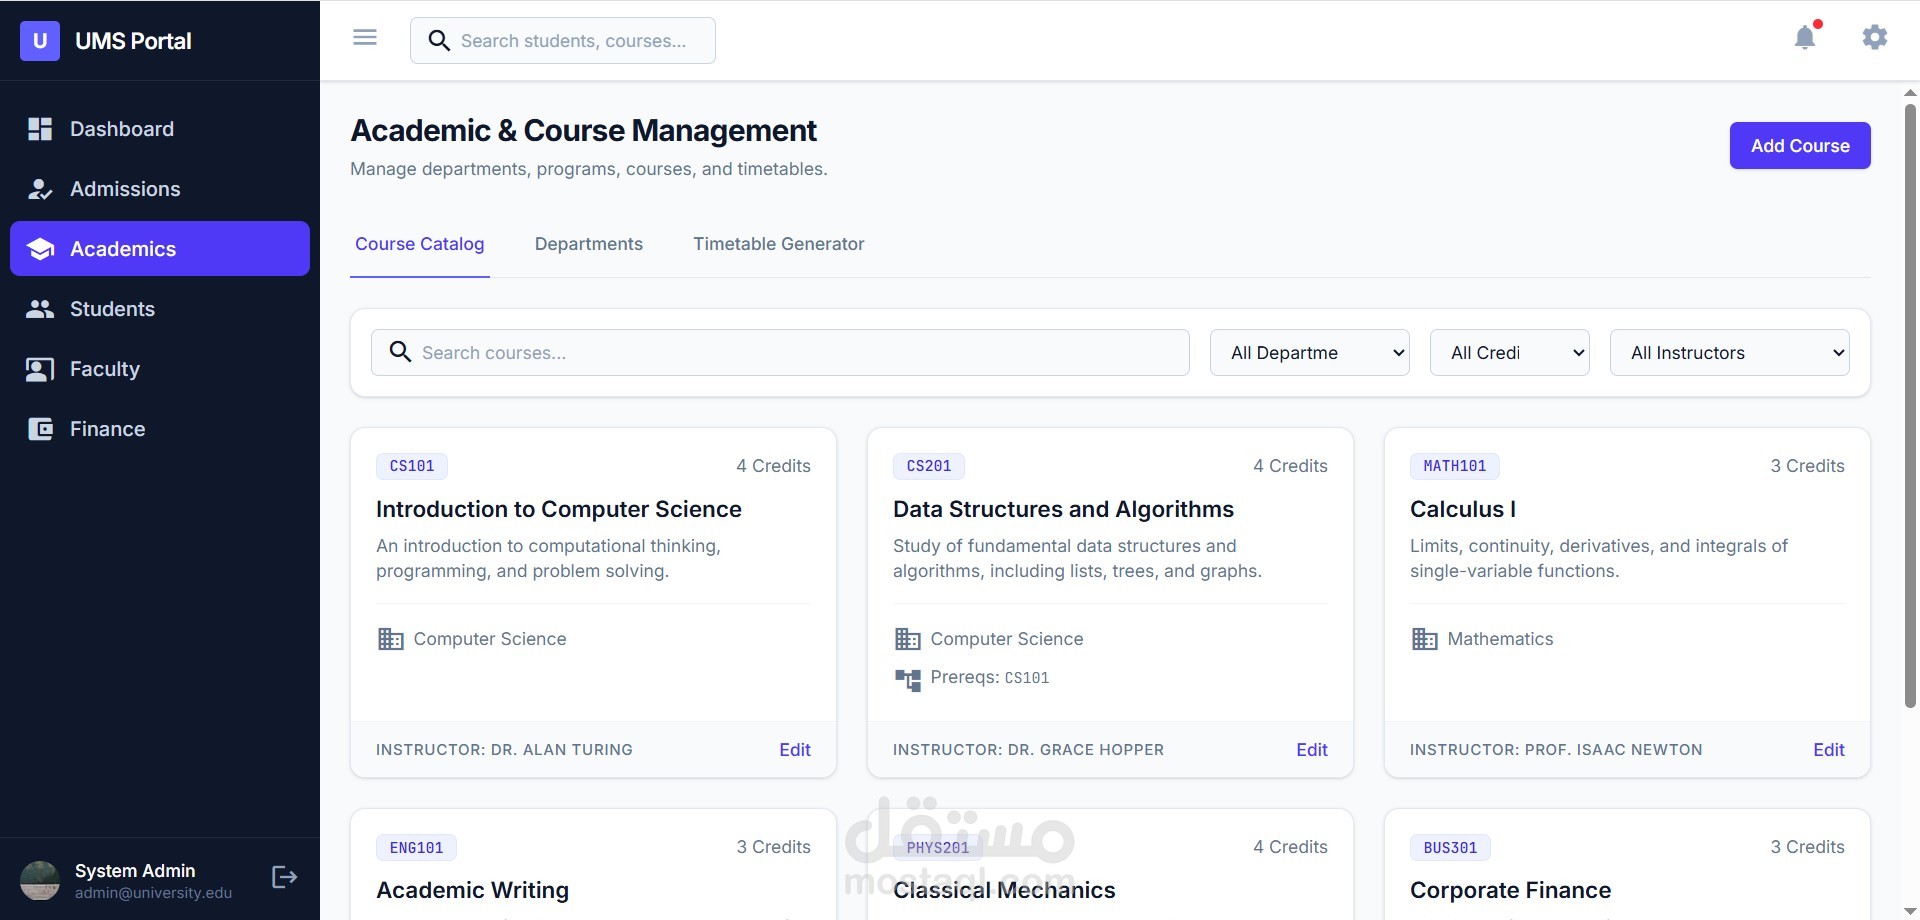Open the Timetable Generator tab
Image resolution: width=1920 pixels, height=920 pixels.
778,244
